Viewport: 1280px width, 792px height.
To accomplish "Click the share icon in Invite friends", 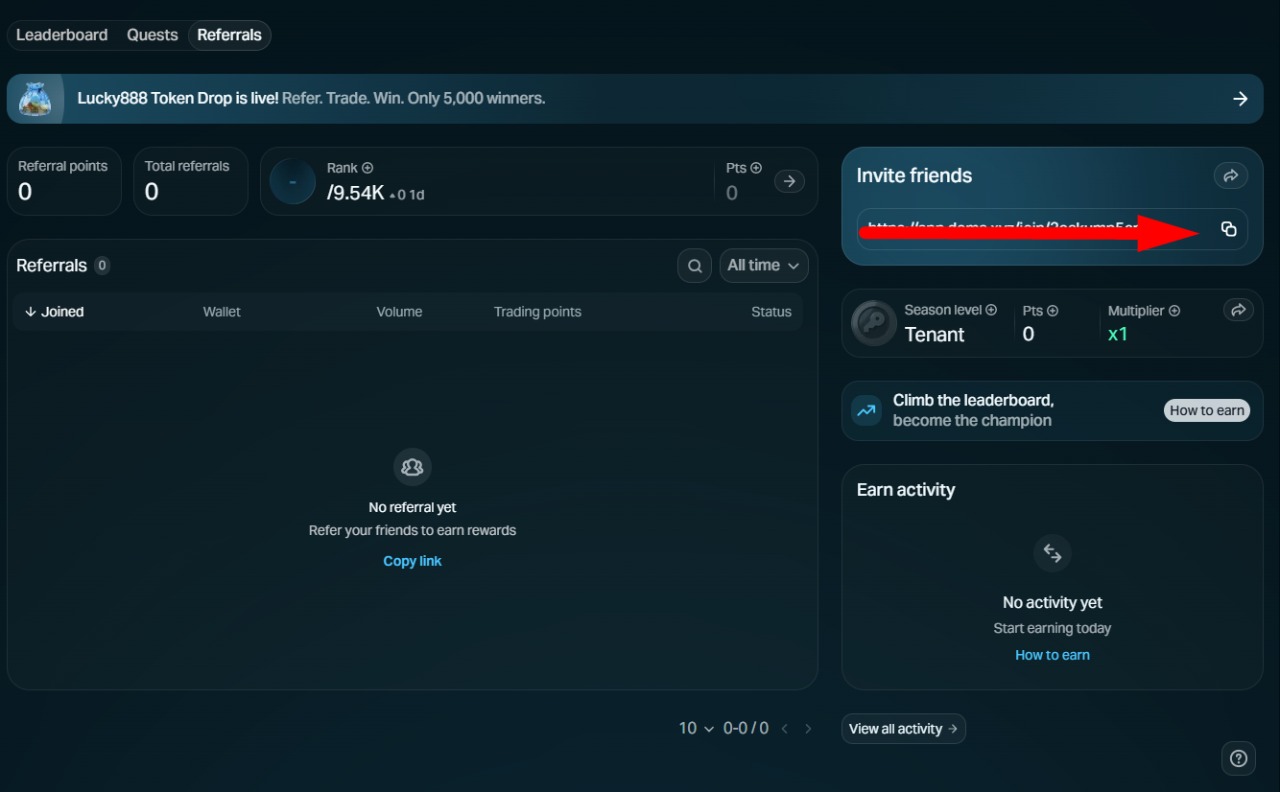I will pyautogui.click(x=1231, y=176).
